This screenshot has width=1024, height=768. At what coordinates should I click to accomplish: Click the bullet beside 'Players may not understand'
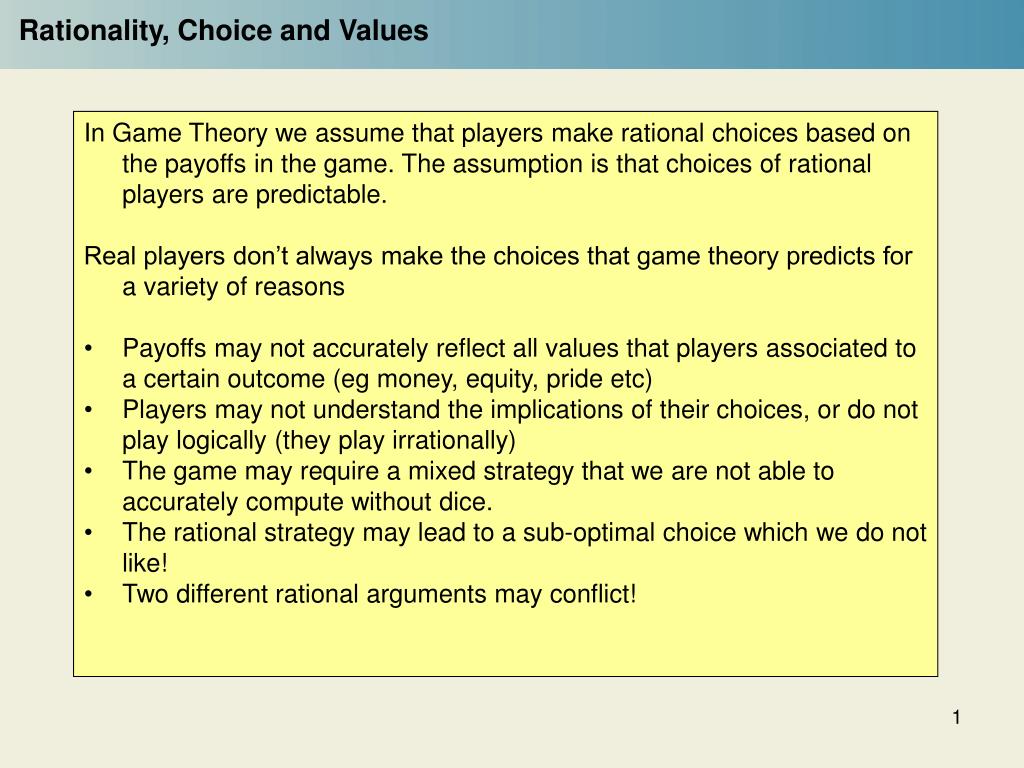coord(88,411)
